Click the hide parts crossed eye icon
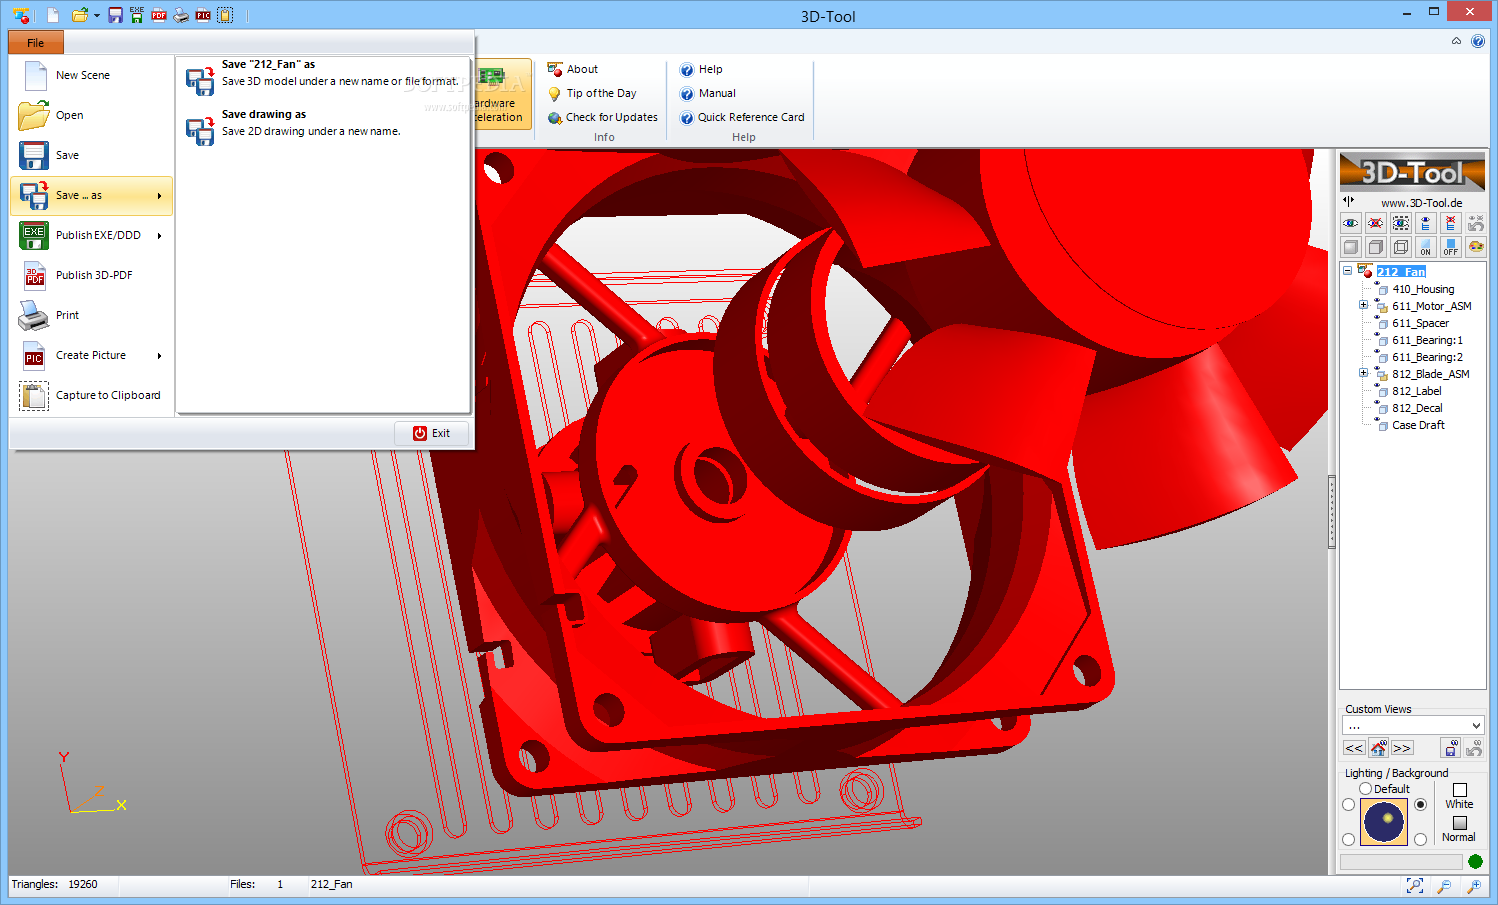1498x905 pixels. coord(1376,223)
